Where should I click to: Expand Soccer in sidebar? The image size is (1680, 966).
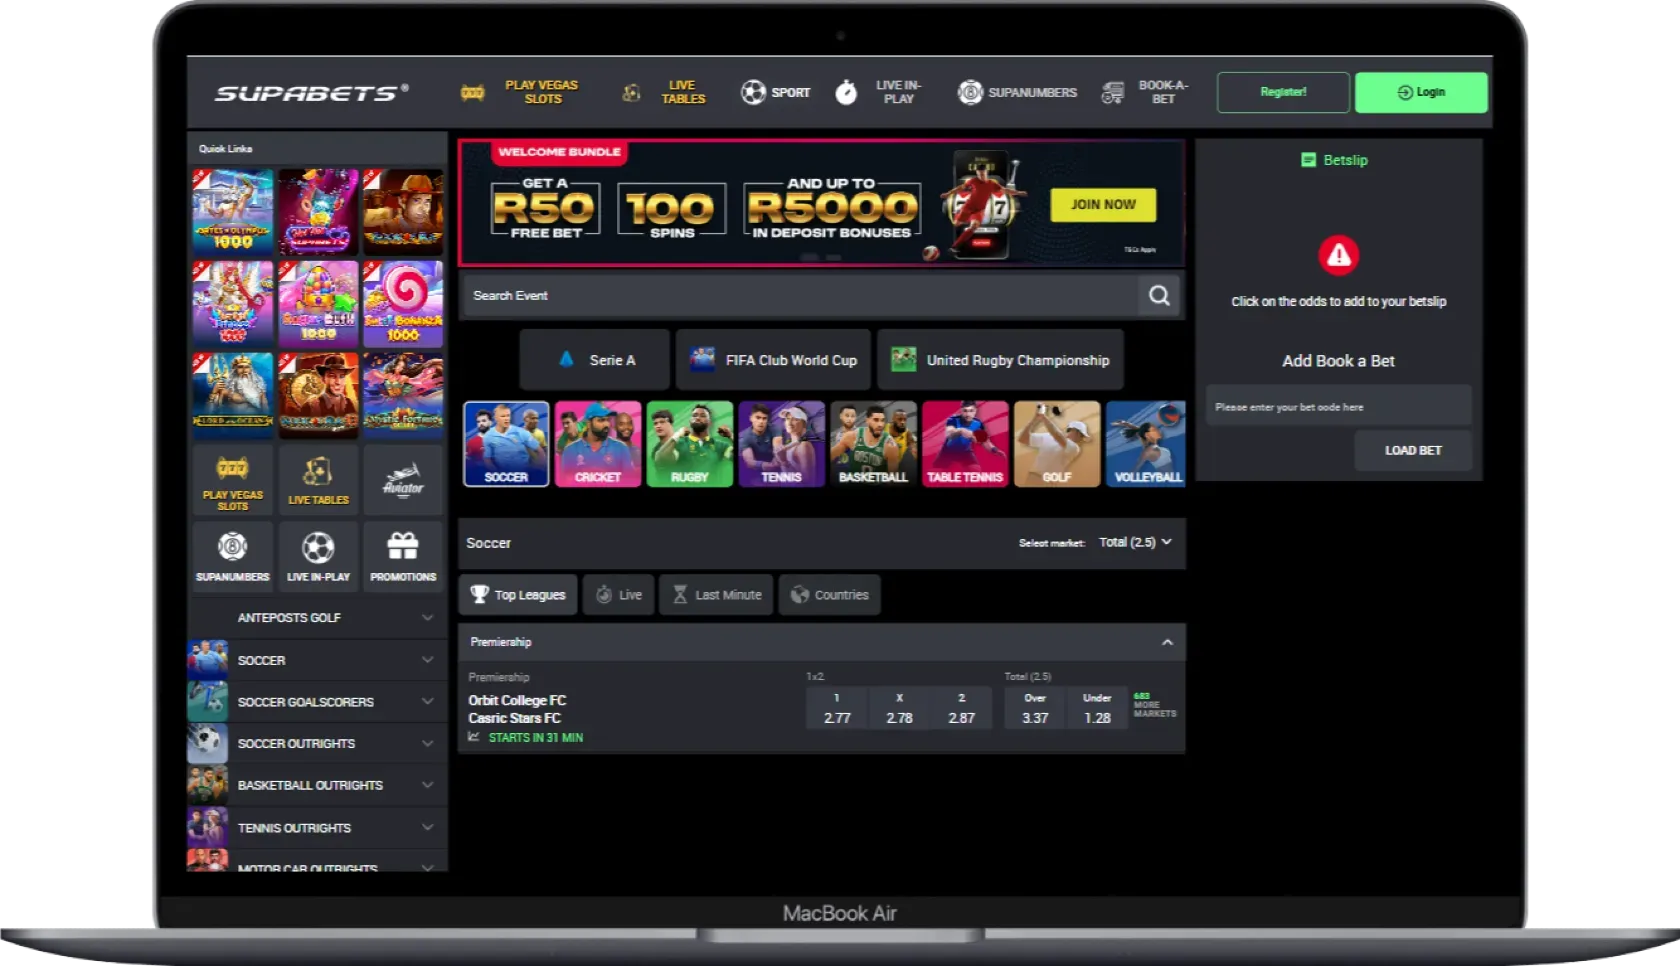coord(317,660)
